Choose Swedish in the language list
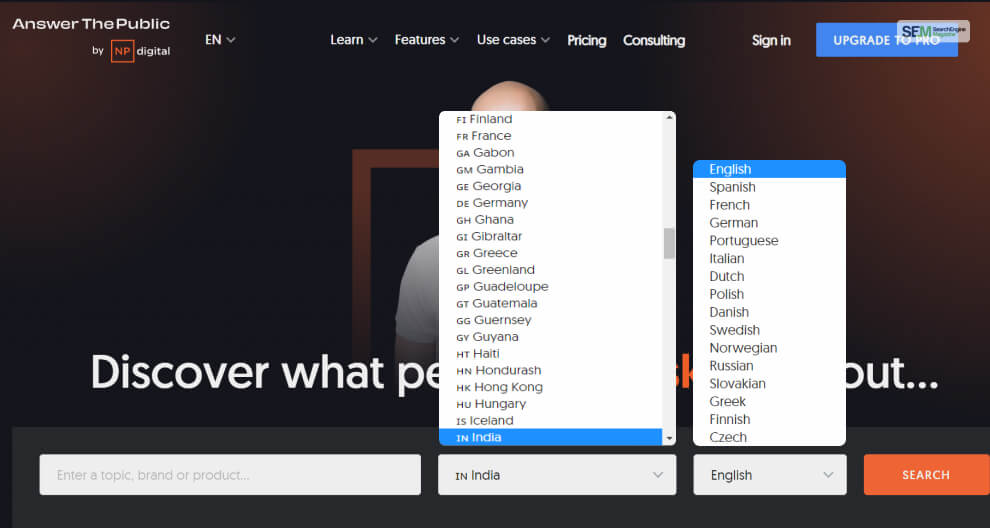Viewport: 990px width, 528px height. click(x=769, y=330)
